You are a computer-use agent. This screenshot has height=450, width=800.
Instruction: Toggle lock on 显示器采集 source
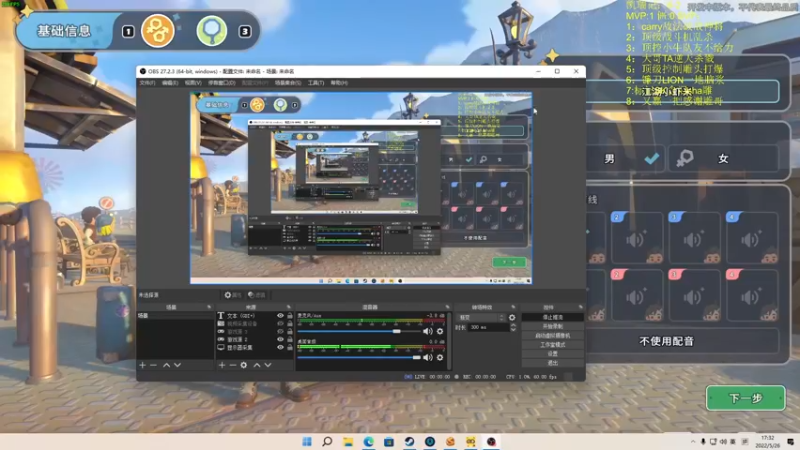pos(290,347)
